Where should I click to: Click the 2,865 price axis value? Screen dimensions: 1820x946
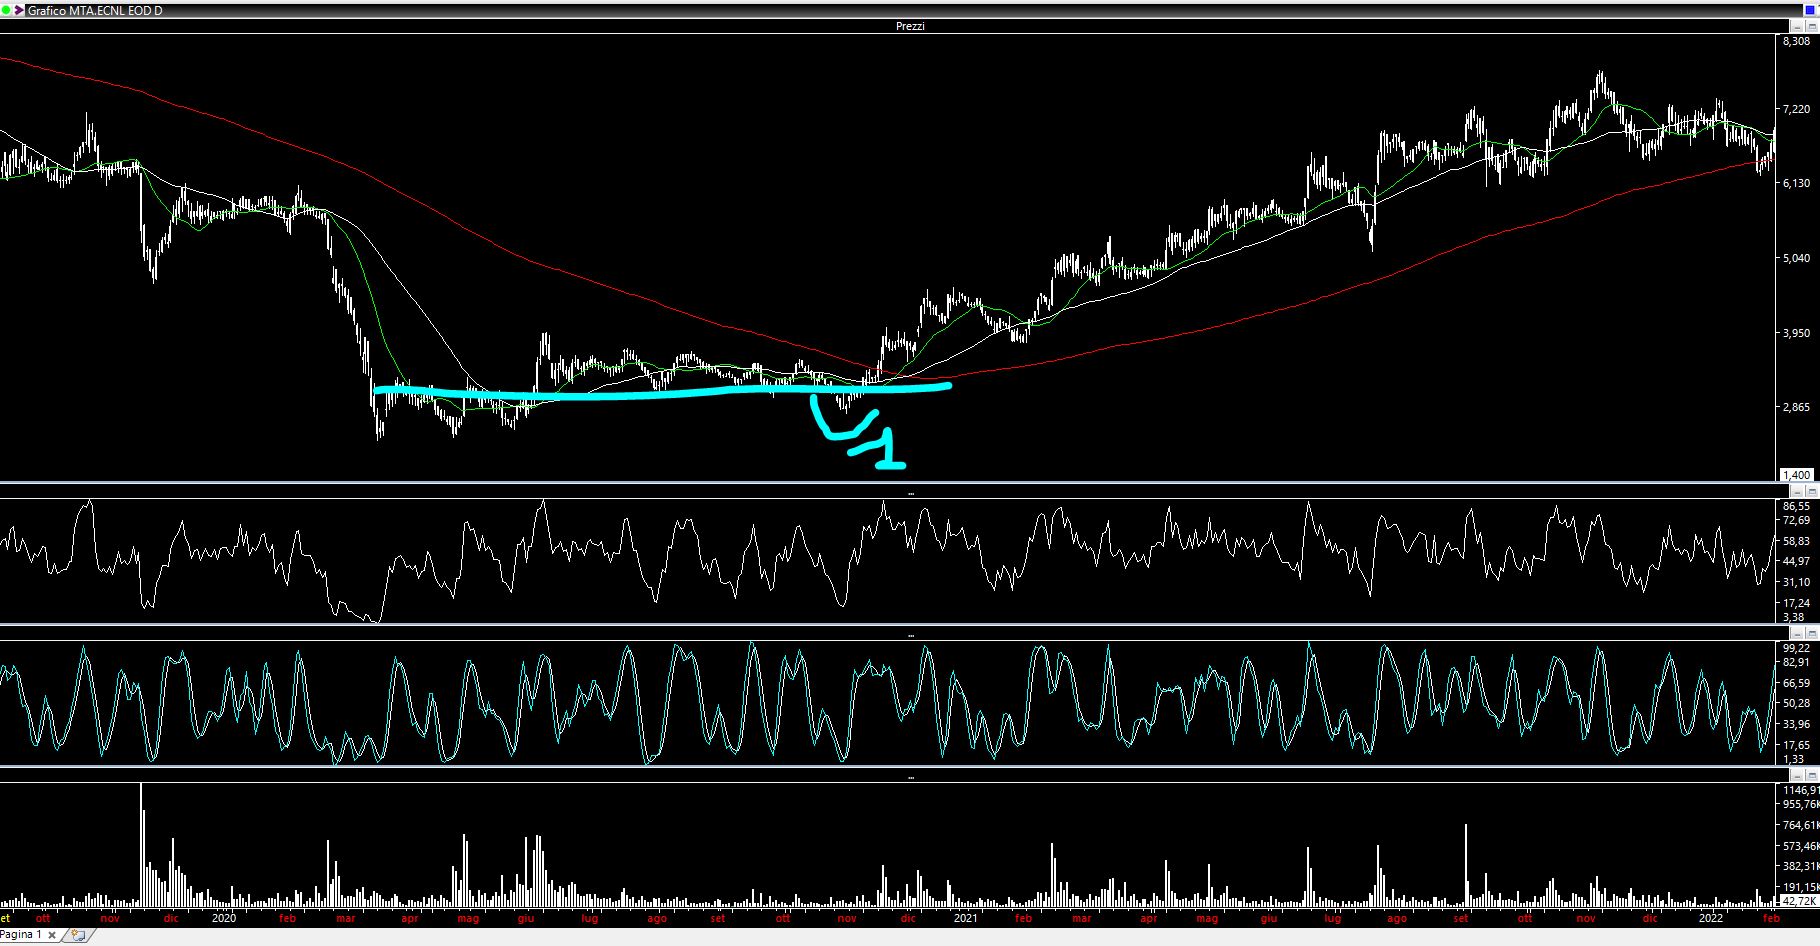click(x=1797, y=407)
